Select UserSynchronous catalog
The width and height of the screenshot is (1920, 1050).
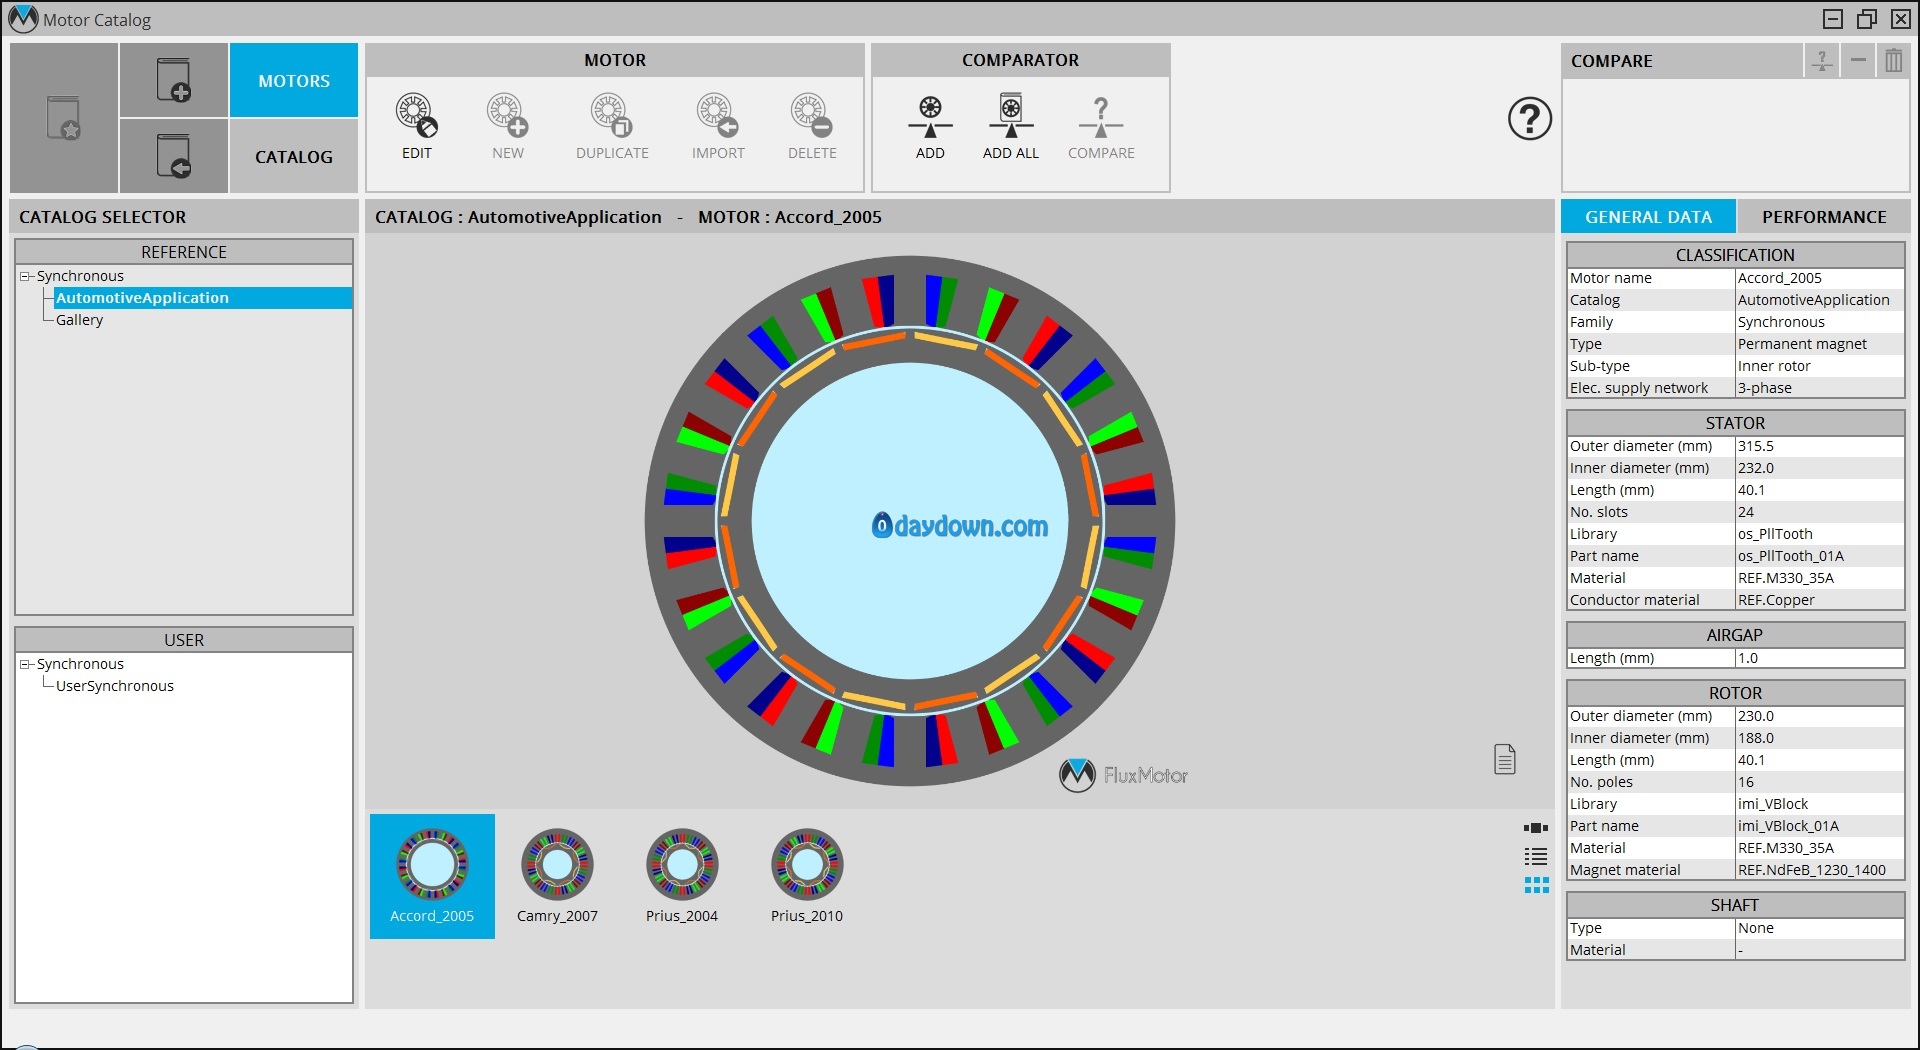coord(114,686)
